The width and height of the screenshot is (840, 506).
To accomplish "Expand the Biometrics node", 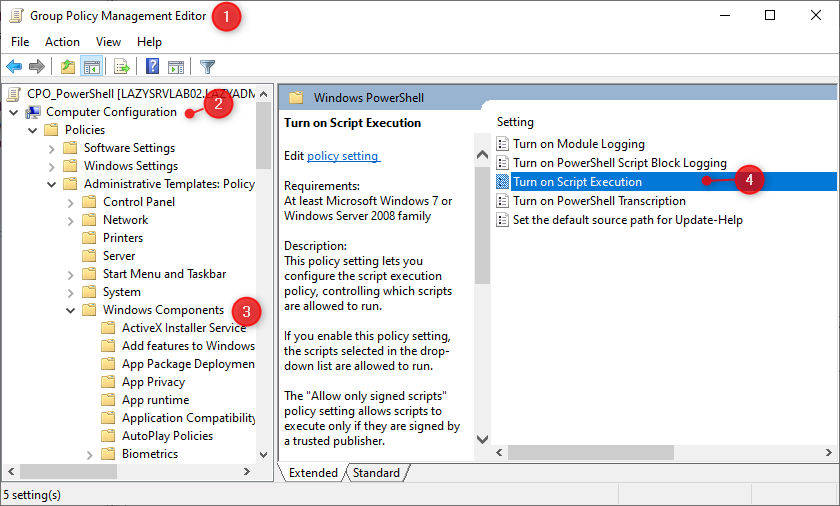I will tap(90, 455).
